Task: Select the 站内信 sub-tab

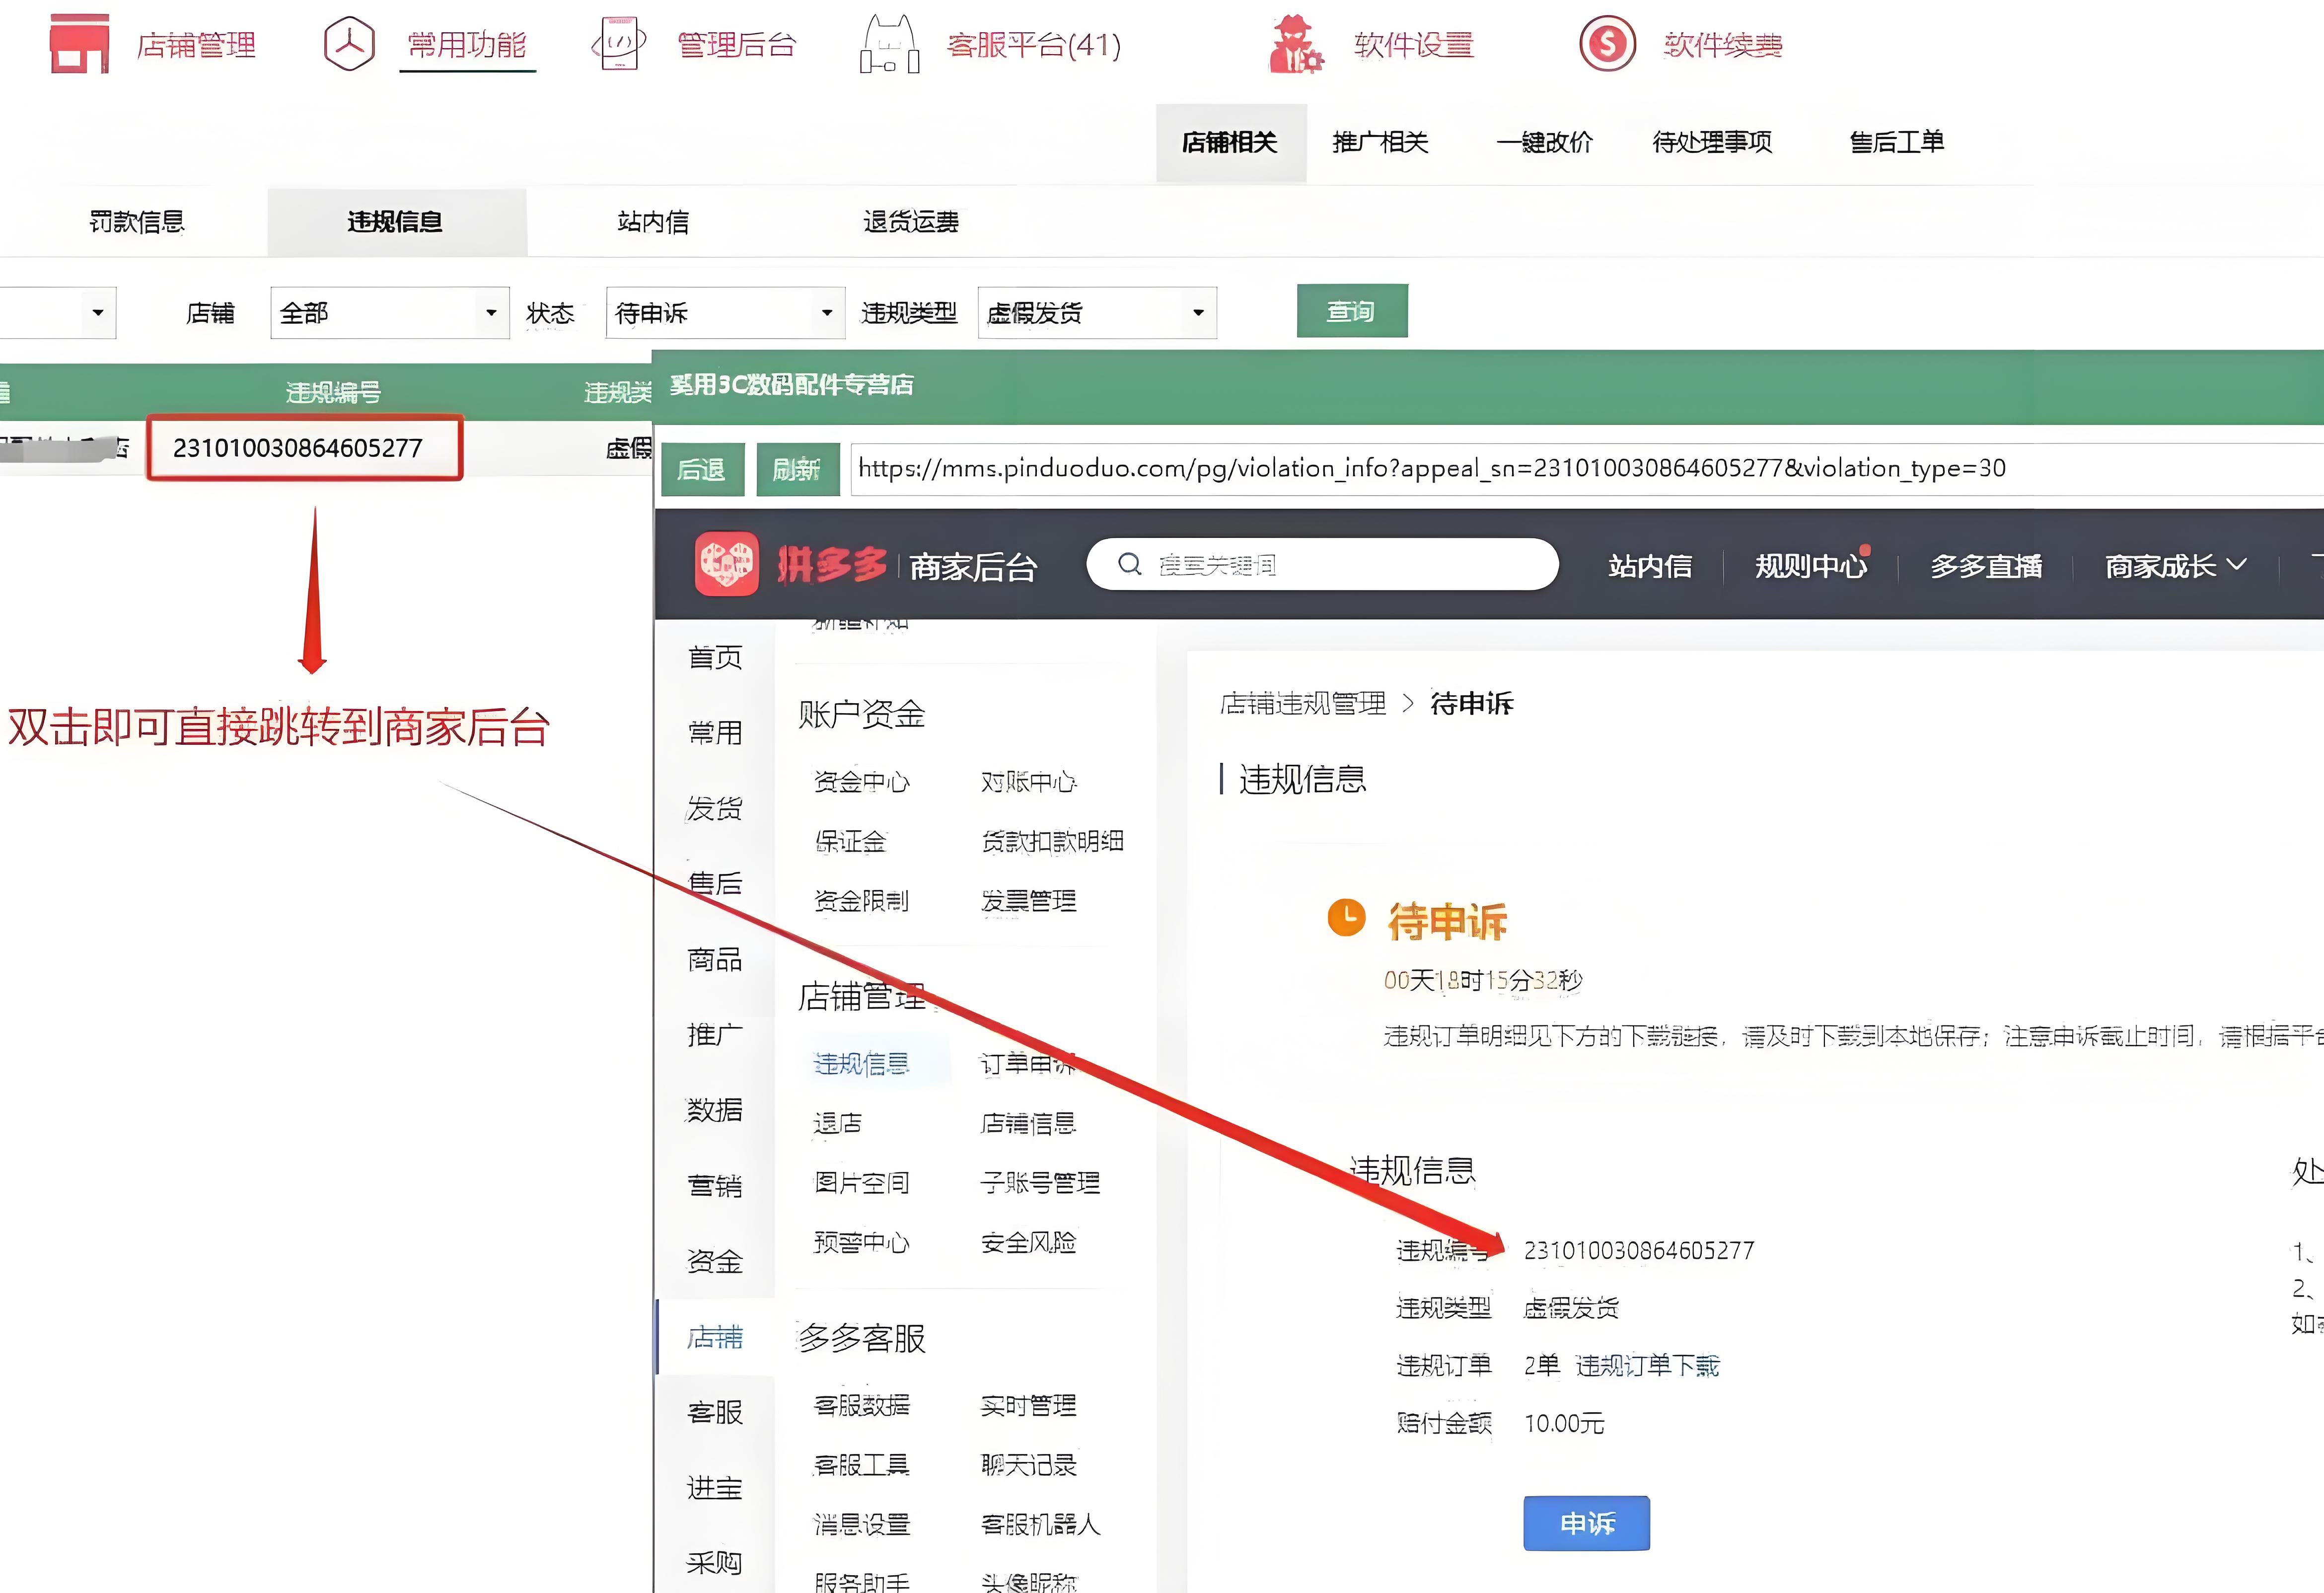Action: point(653,222)
